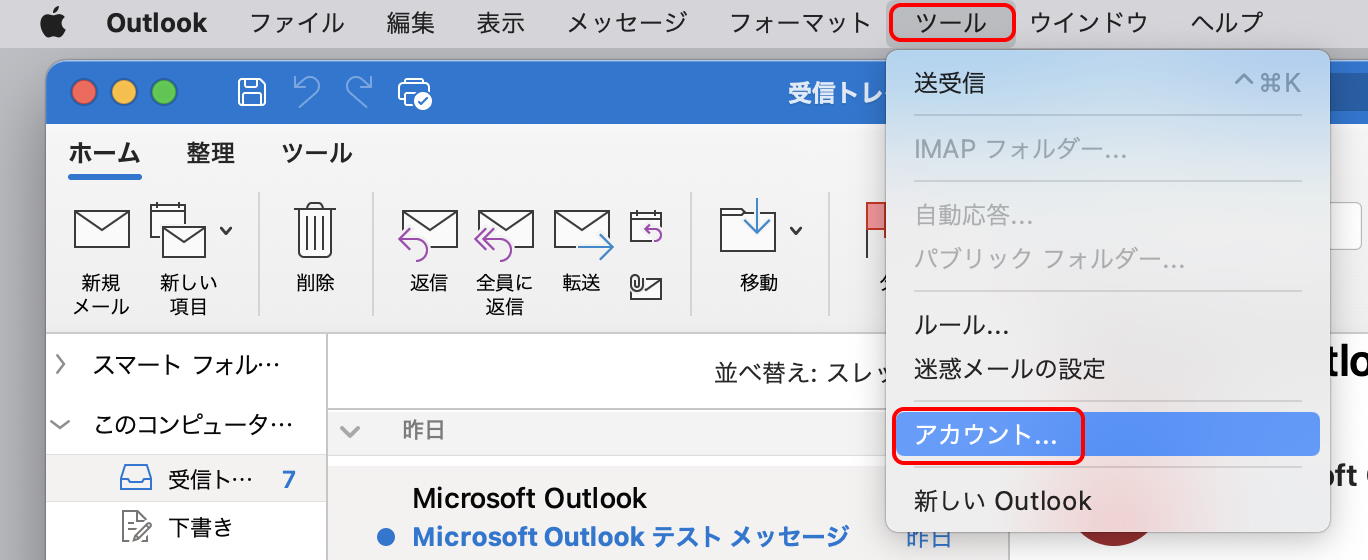Expand the 移動 dropdown arrow

(x=796, y=230)
